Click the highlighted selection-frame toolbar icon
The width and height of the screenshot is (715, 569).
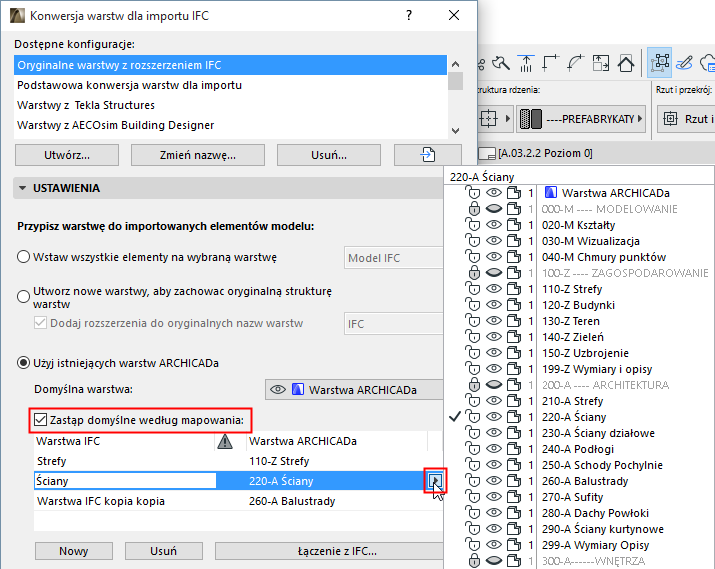point(659,62)
